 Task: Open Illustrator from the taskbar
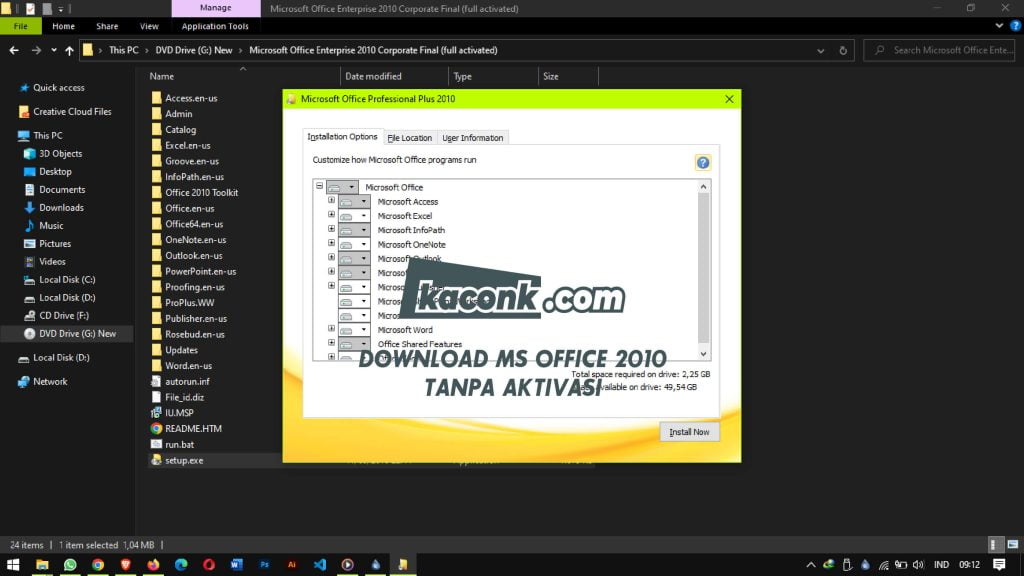(x=292, y=564)
